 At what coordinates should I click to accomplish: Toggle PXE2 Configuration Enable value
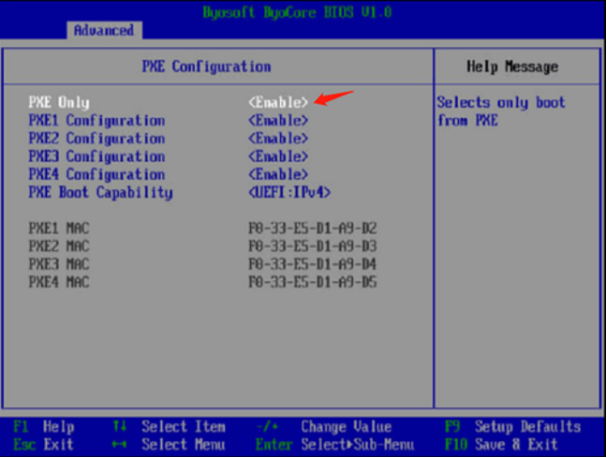(x=278, y=138)
